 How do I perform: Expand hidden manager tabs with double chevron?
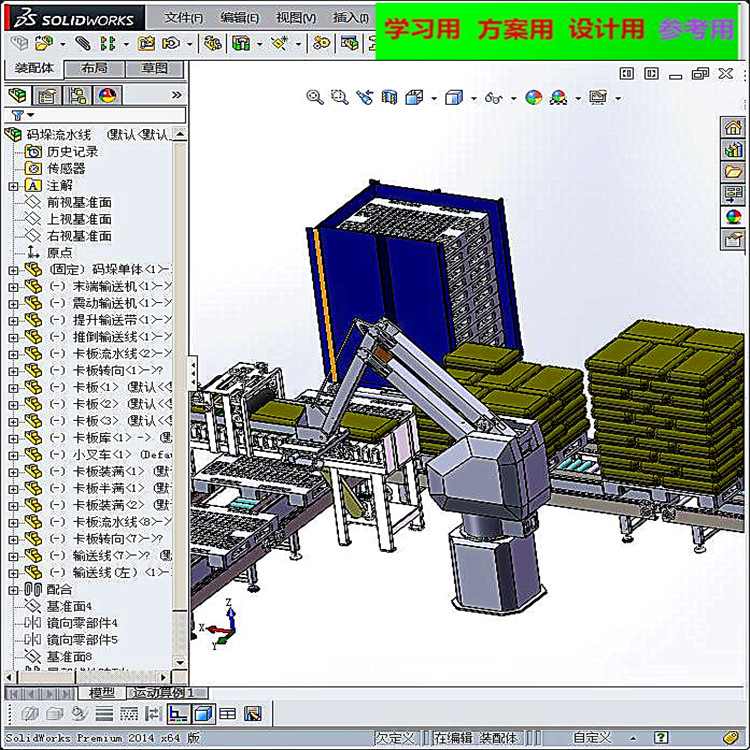(x=176, y=95)
